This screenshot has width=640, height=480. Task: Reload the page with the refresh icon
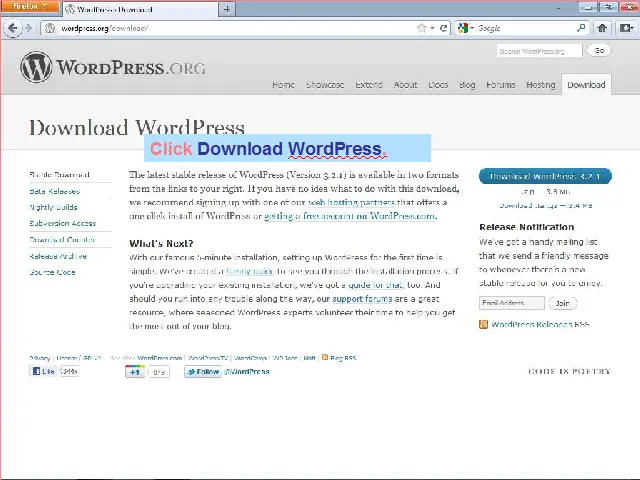click(444, 28)
